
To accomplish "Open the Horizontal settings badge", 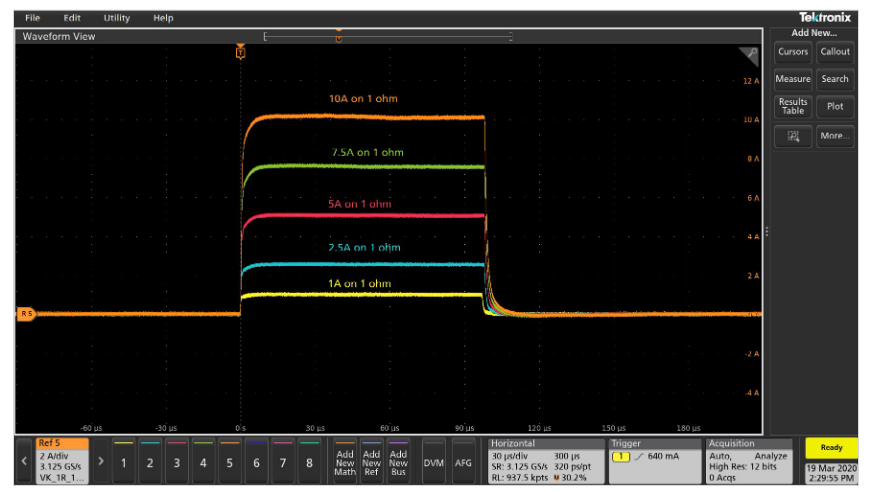I will point(544,462).
